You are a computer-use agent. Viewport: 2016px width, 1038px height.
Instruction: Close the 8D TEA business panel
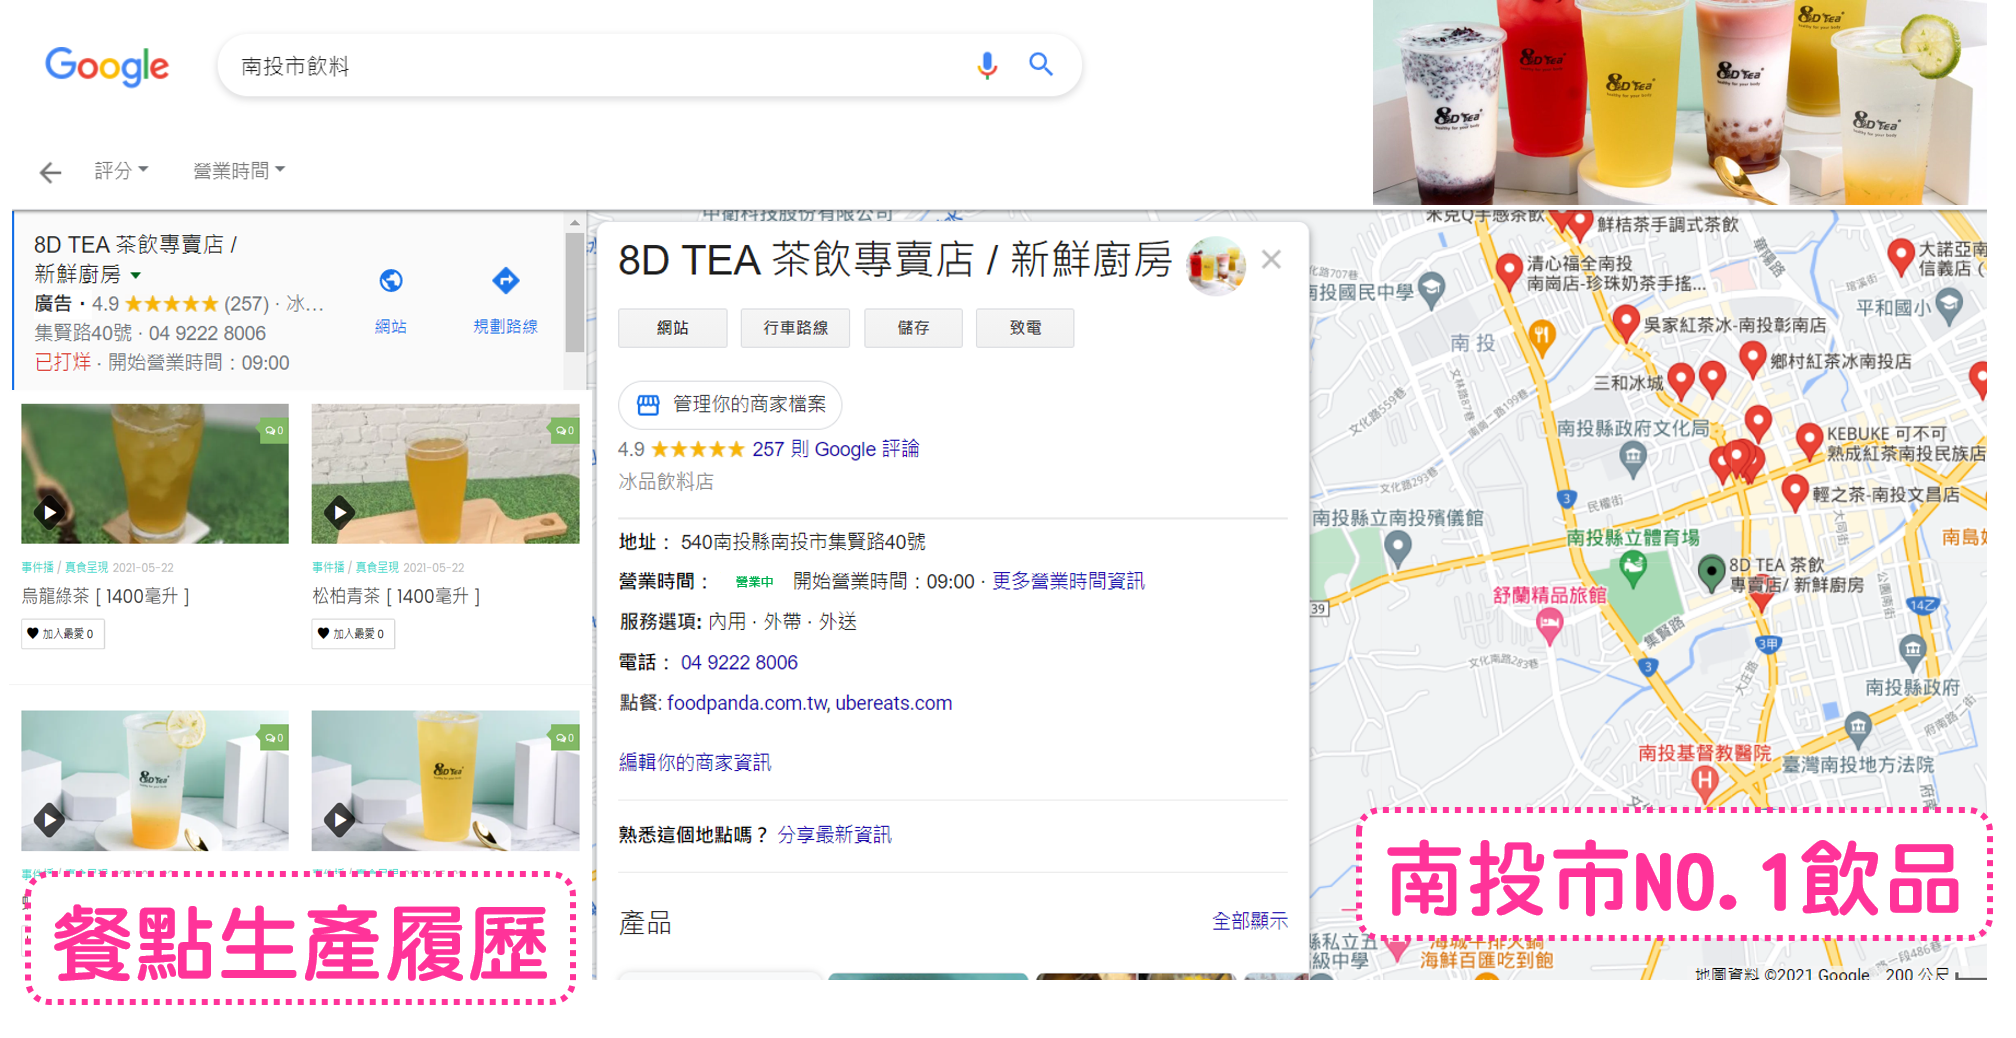1271,260
